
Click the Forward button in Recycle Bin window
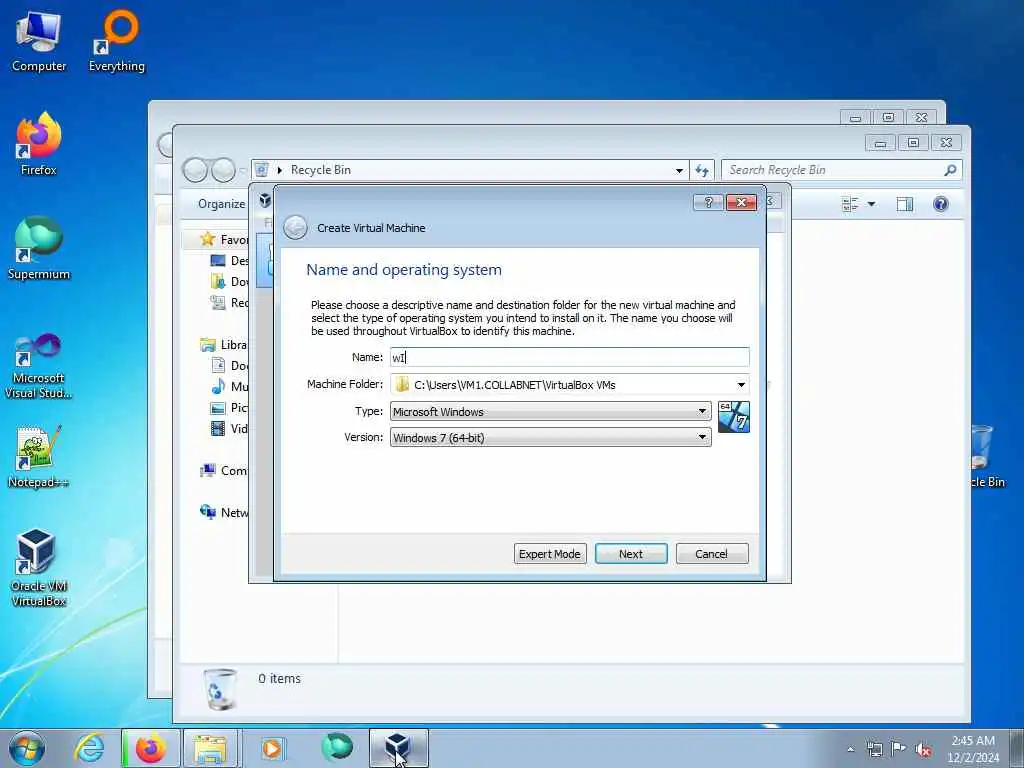(223, 170)
